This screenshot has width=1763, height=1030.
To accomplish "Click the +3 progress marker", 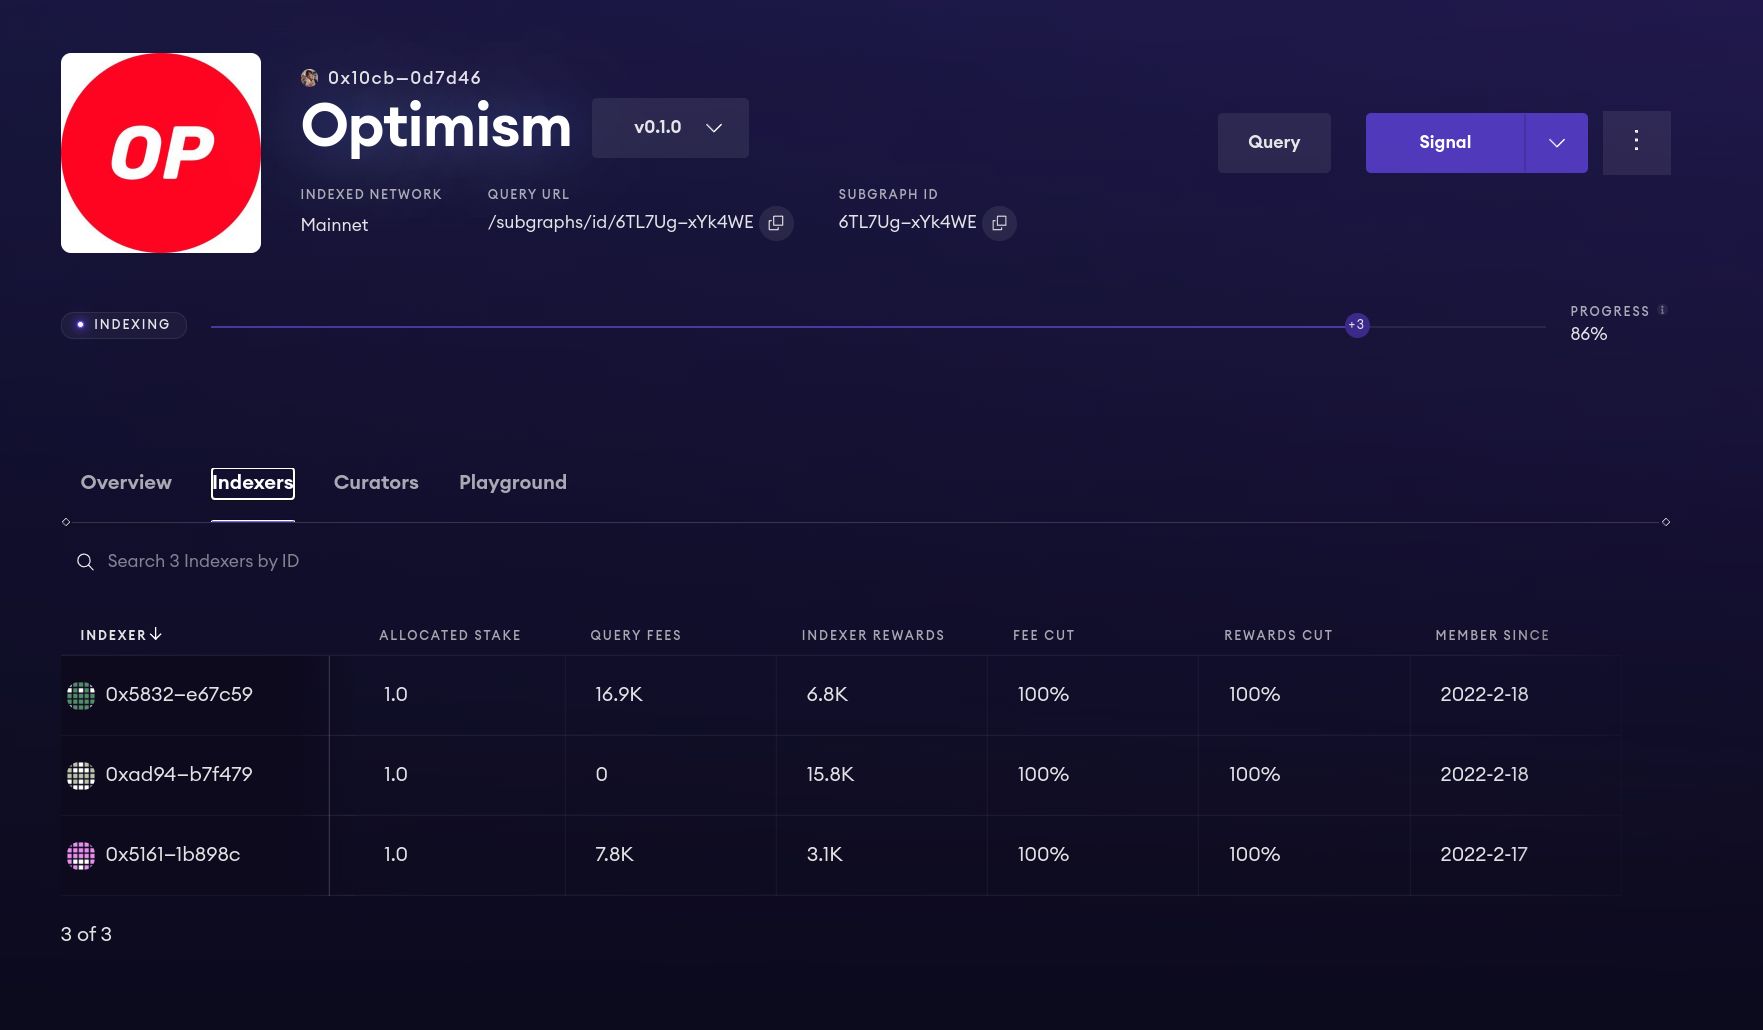I will pyautogui.click(x=1357, y=325).
